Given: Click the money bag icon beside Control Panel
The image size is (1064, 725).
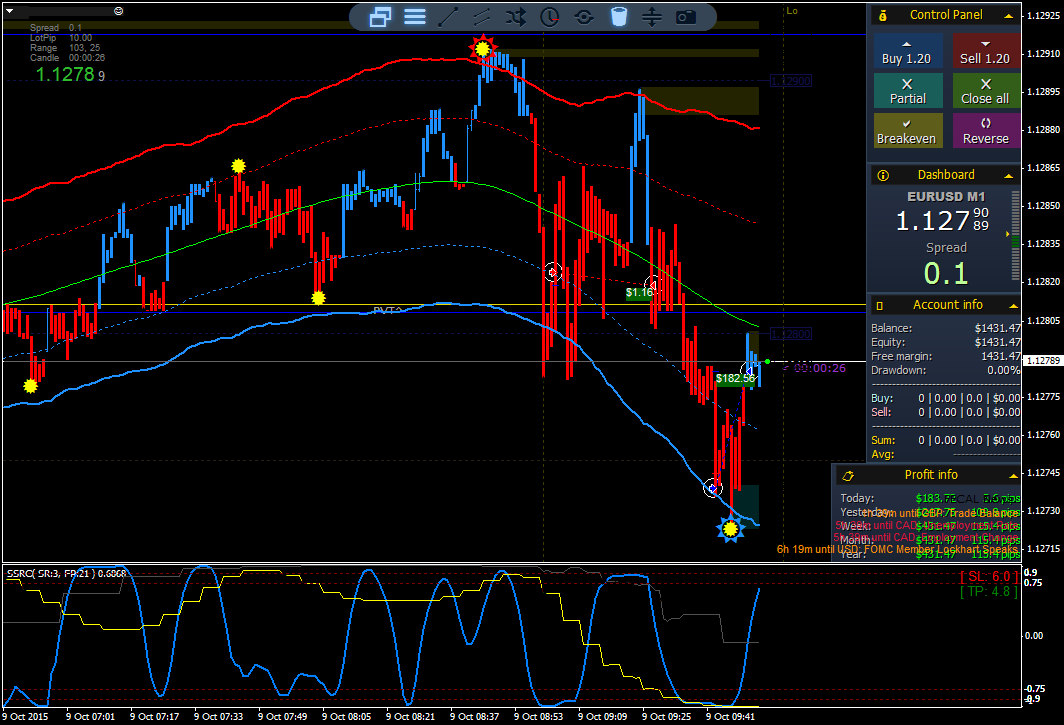Looking at the screenshot, I should click(x=883, y=15).
